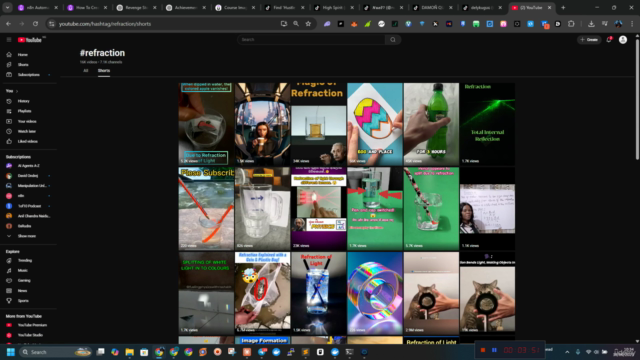
Task: Open the Egg and Place short
Action: [375, 124]
